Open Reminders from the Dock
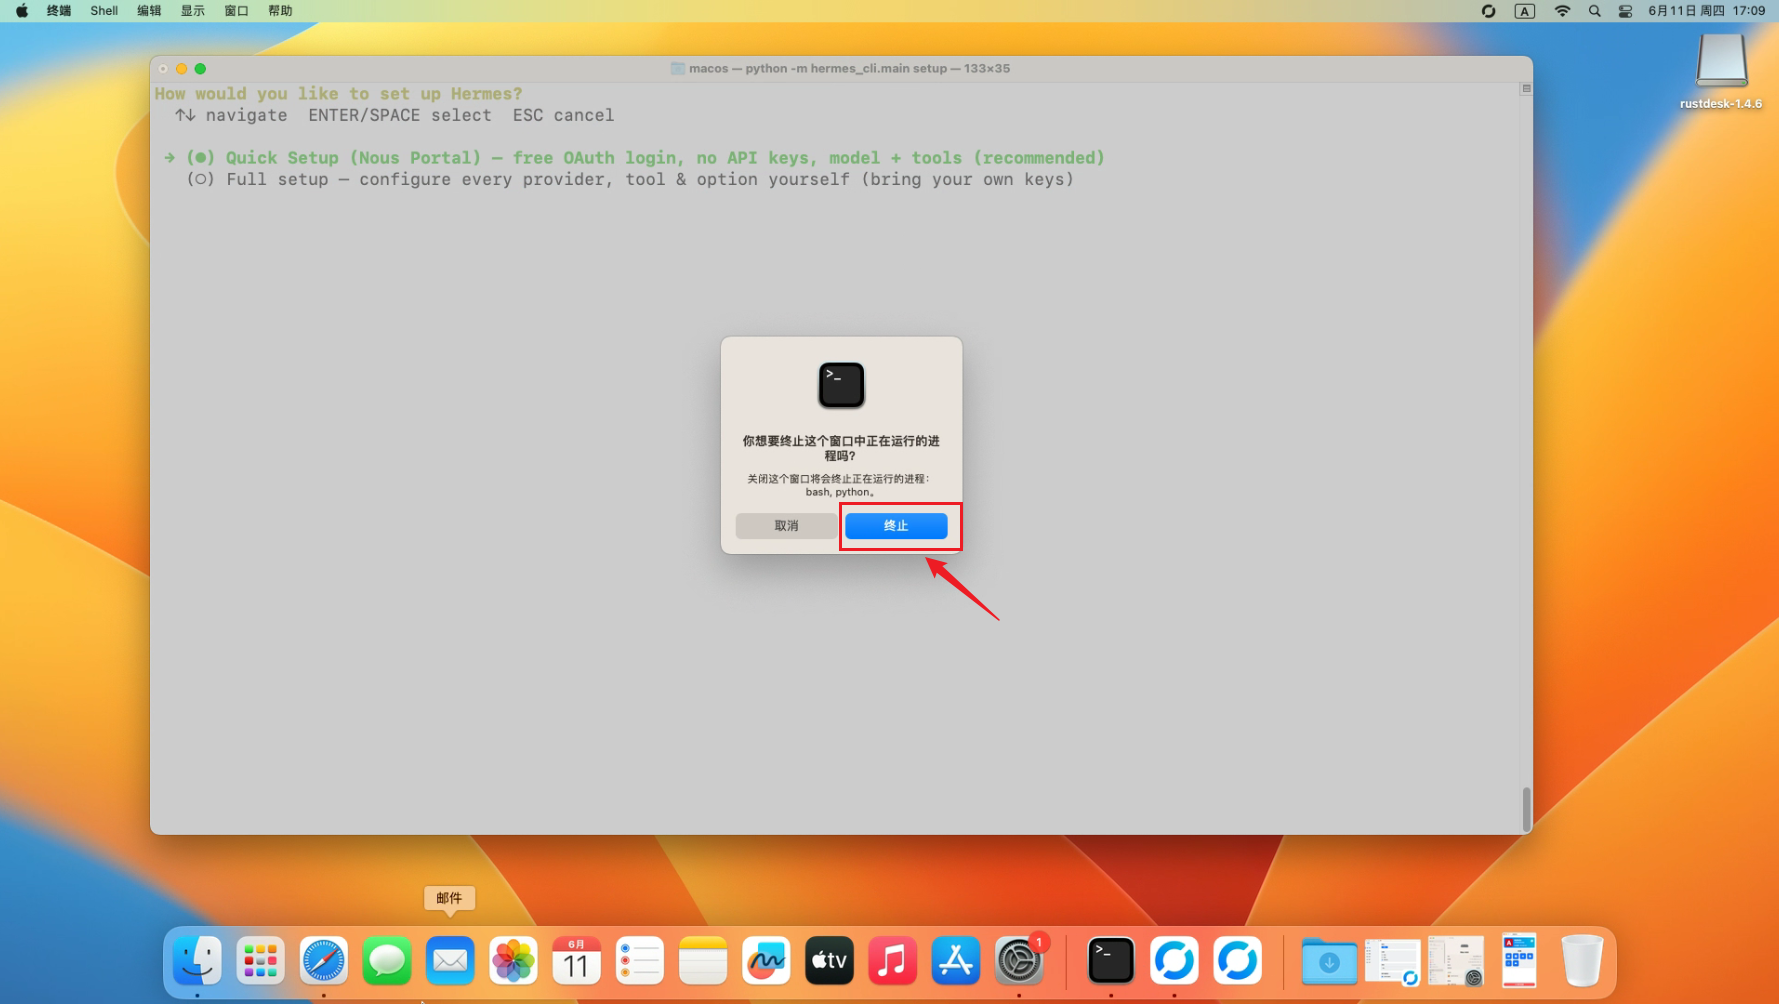Image resolution: width=1779 pixels, height=1004 pixels. pos(640,961)
